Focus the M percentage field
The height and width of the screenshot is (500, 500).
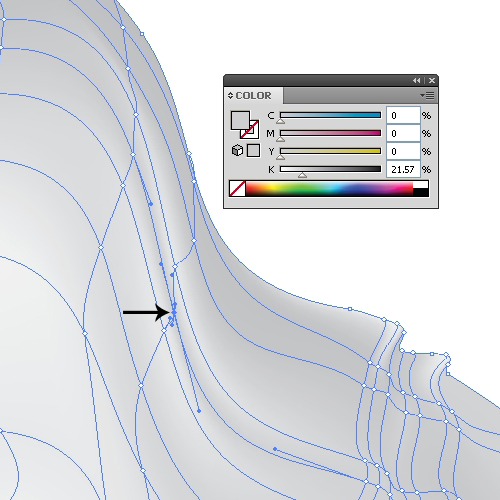click(x=403, y=133)
